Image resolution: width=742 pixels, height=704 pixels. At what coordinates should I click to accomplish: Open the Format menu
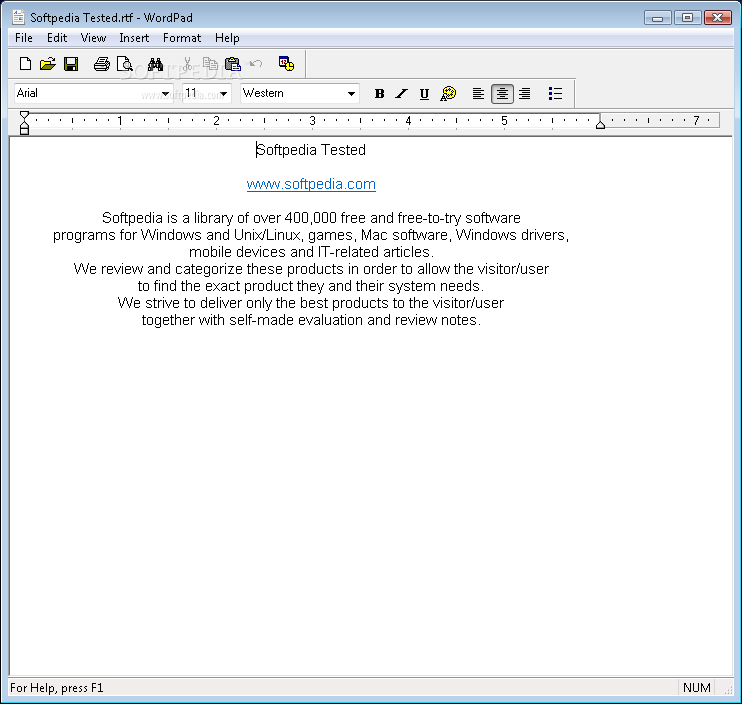pos(182,38)
